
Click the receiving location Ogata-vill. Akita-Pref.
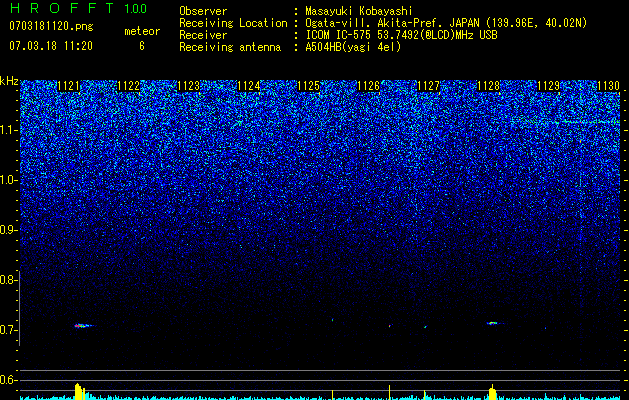click(374, 23)
